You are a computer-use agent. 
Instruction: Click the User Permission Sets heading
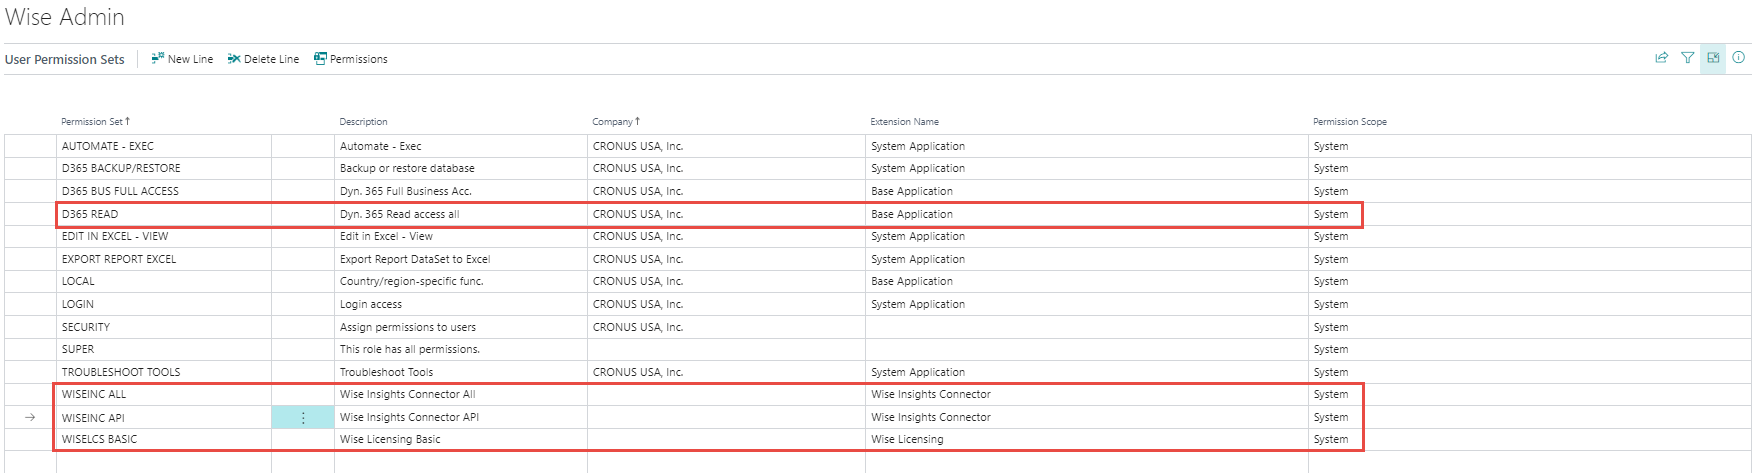click(65, 60)
